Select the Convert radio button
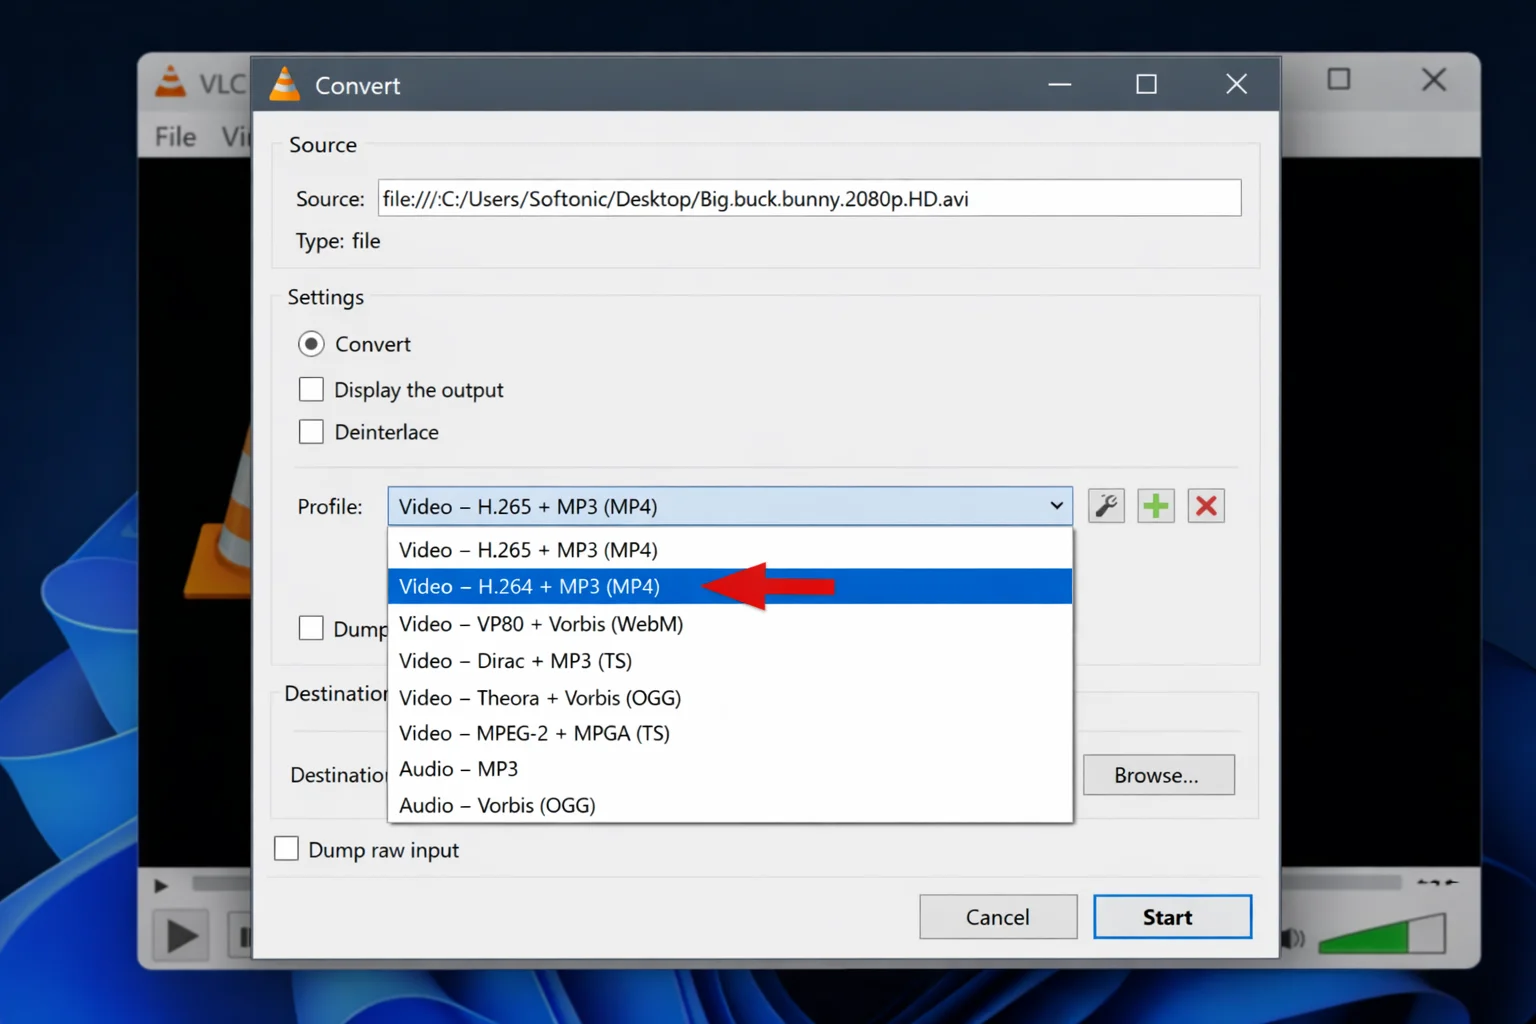The height and width of the screenshot is (1024, 1536). (311, 344)
